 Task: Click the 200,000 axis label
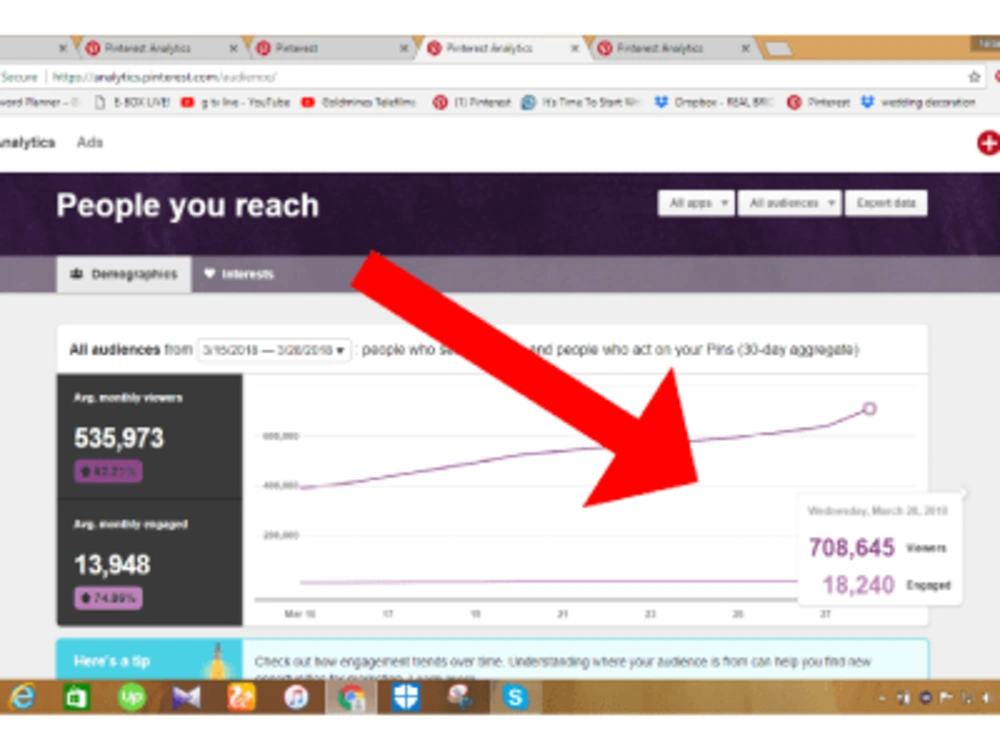point(281,535)
